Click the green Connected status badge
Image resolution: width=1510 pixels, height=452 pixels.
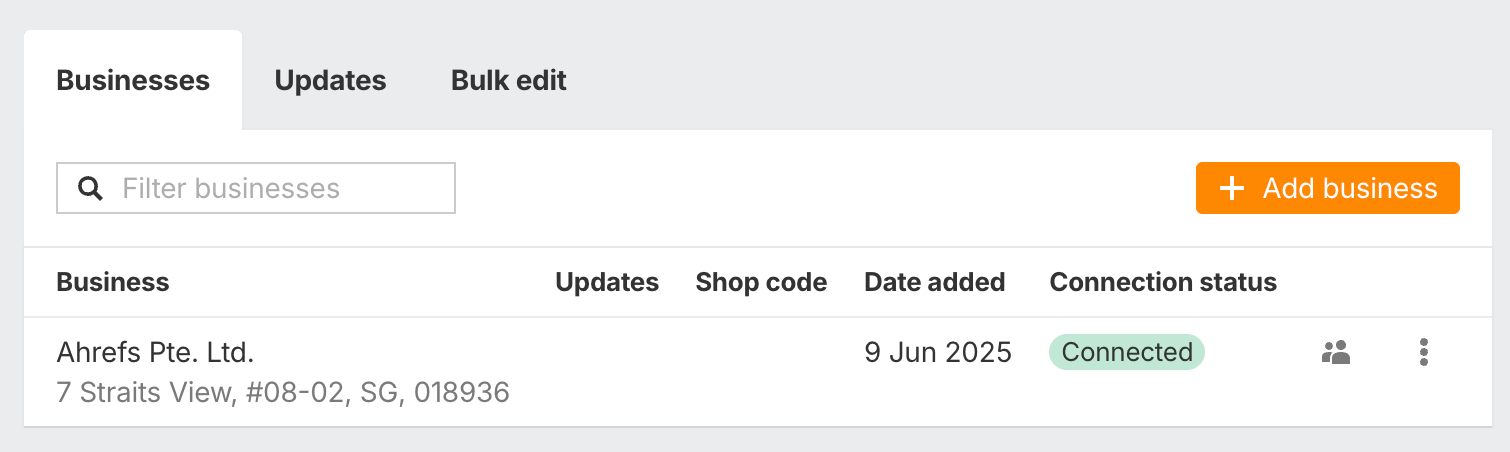pyautogui.click(x=1126, y=352)
